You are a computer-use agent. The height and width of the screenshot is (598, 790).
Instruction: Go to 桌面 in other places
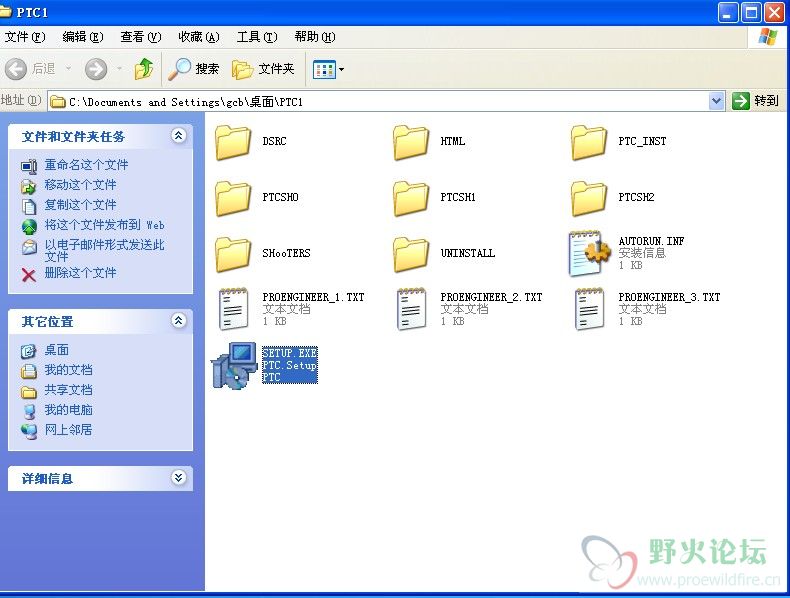click(x=56, y=350)
